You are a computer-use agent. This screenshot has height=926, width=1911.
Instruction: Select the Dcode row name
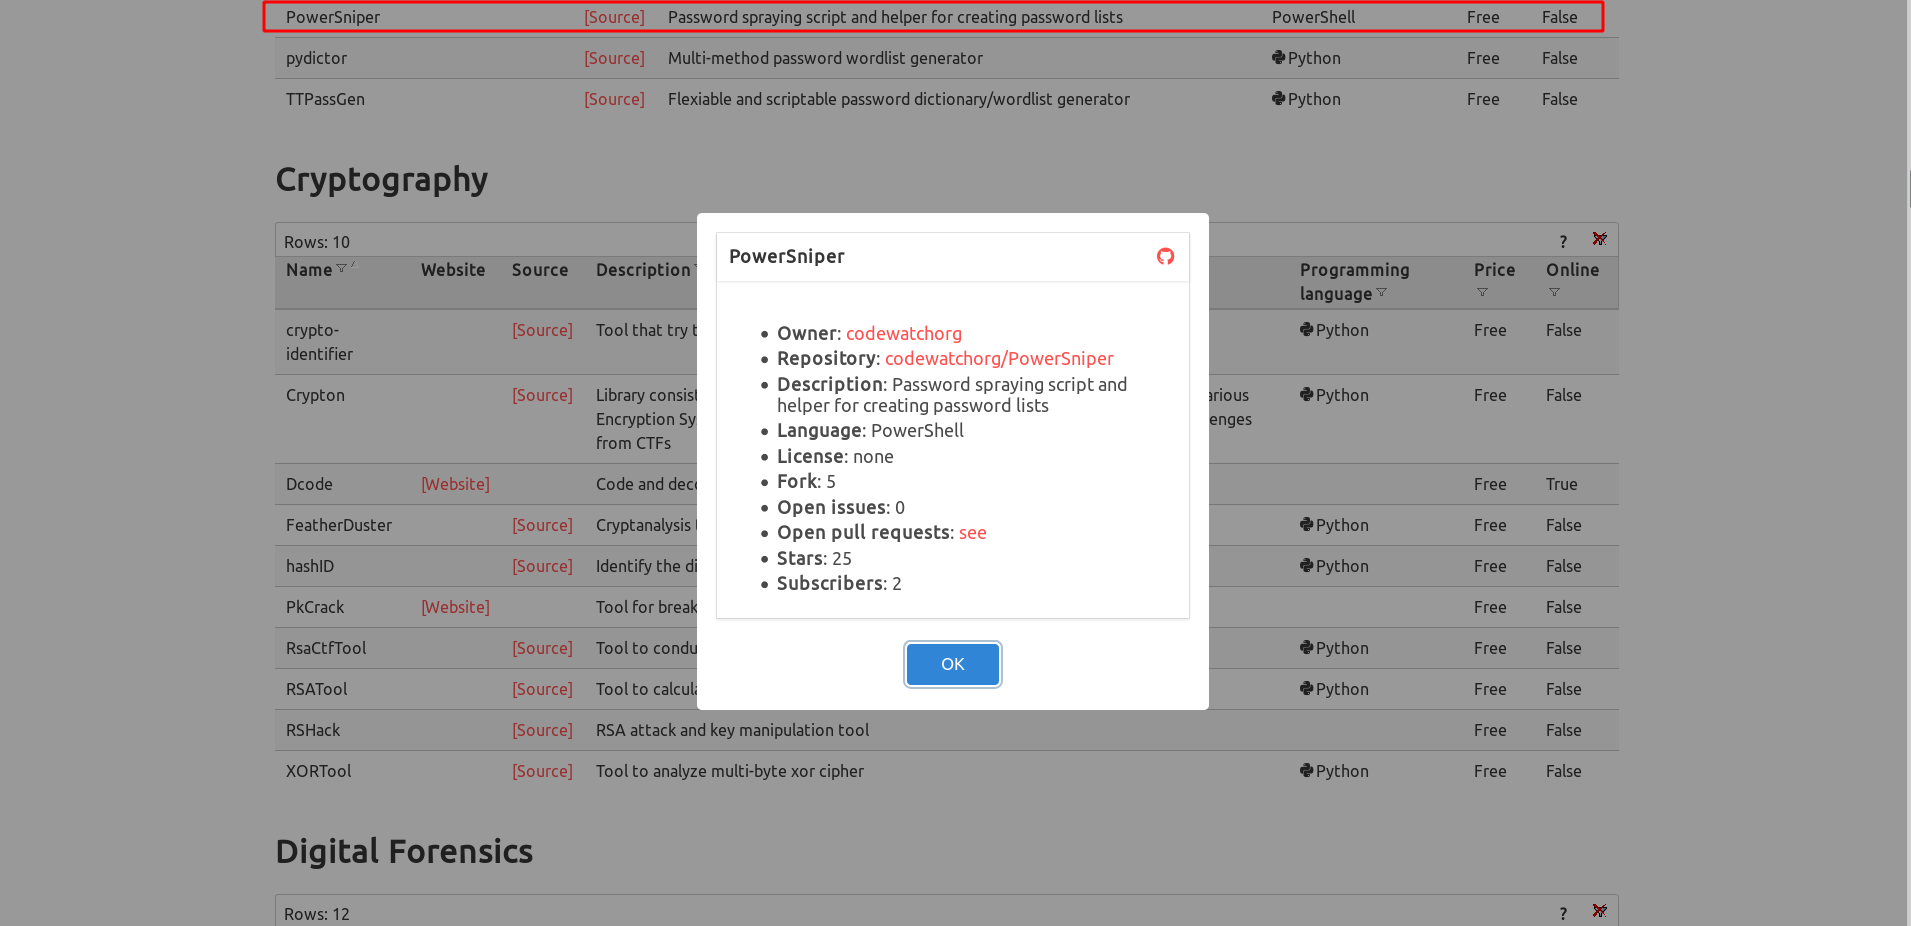pos(309,485)
